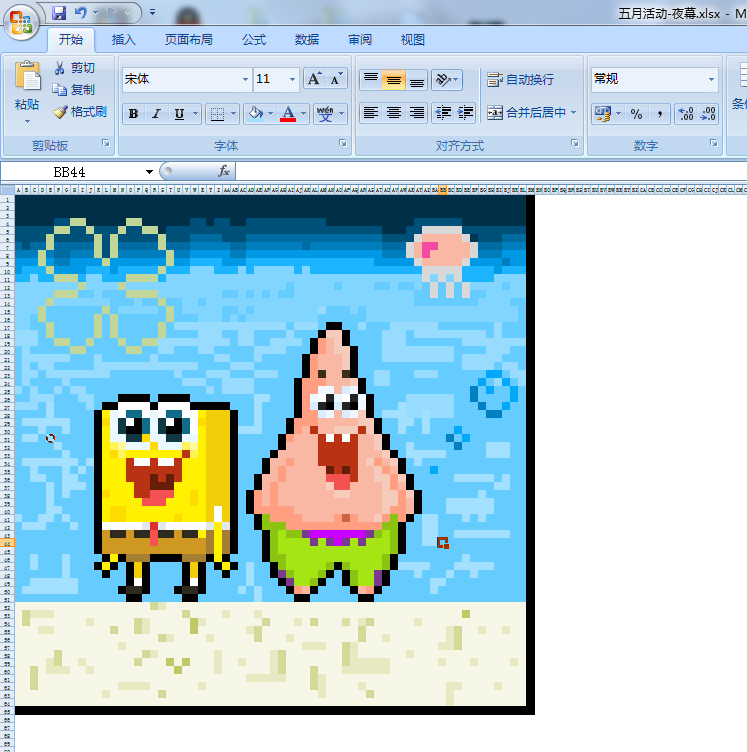Click into the formula bar
This screenshot has height=752, width=747.
coord(491,172)
